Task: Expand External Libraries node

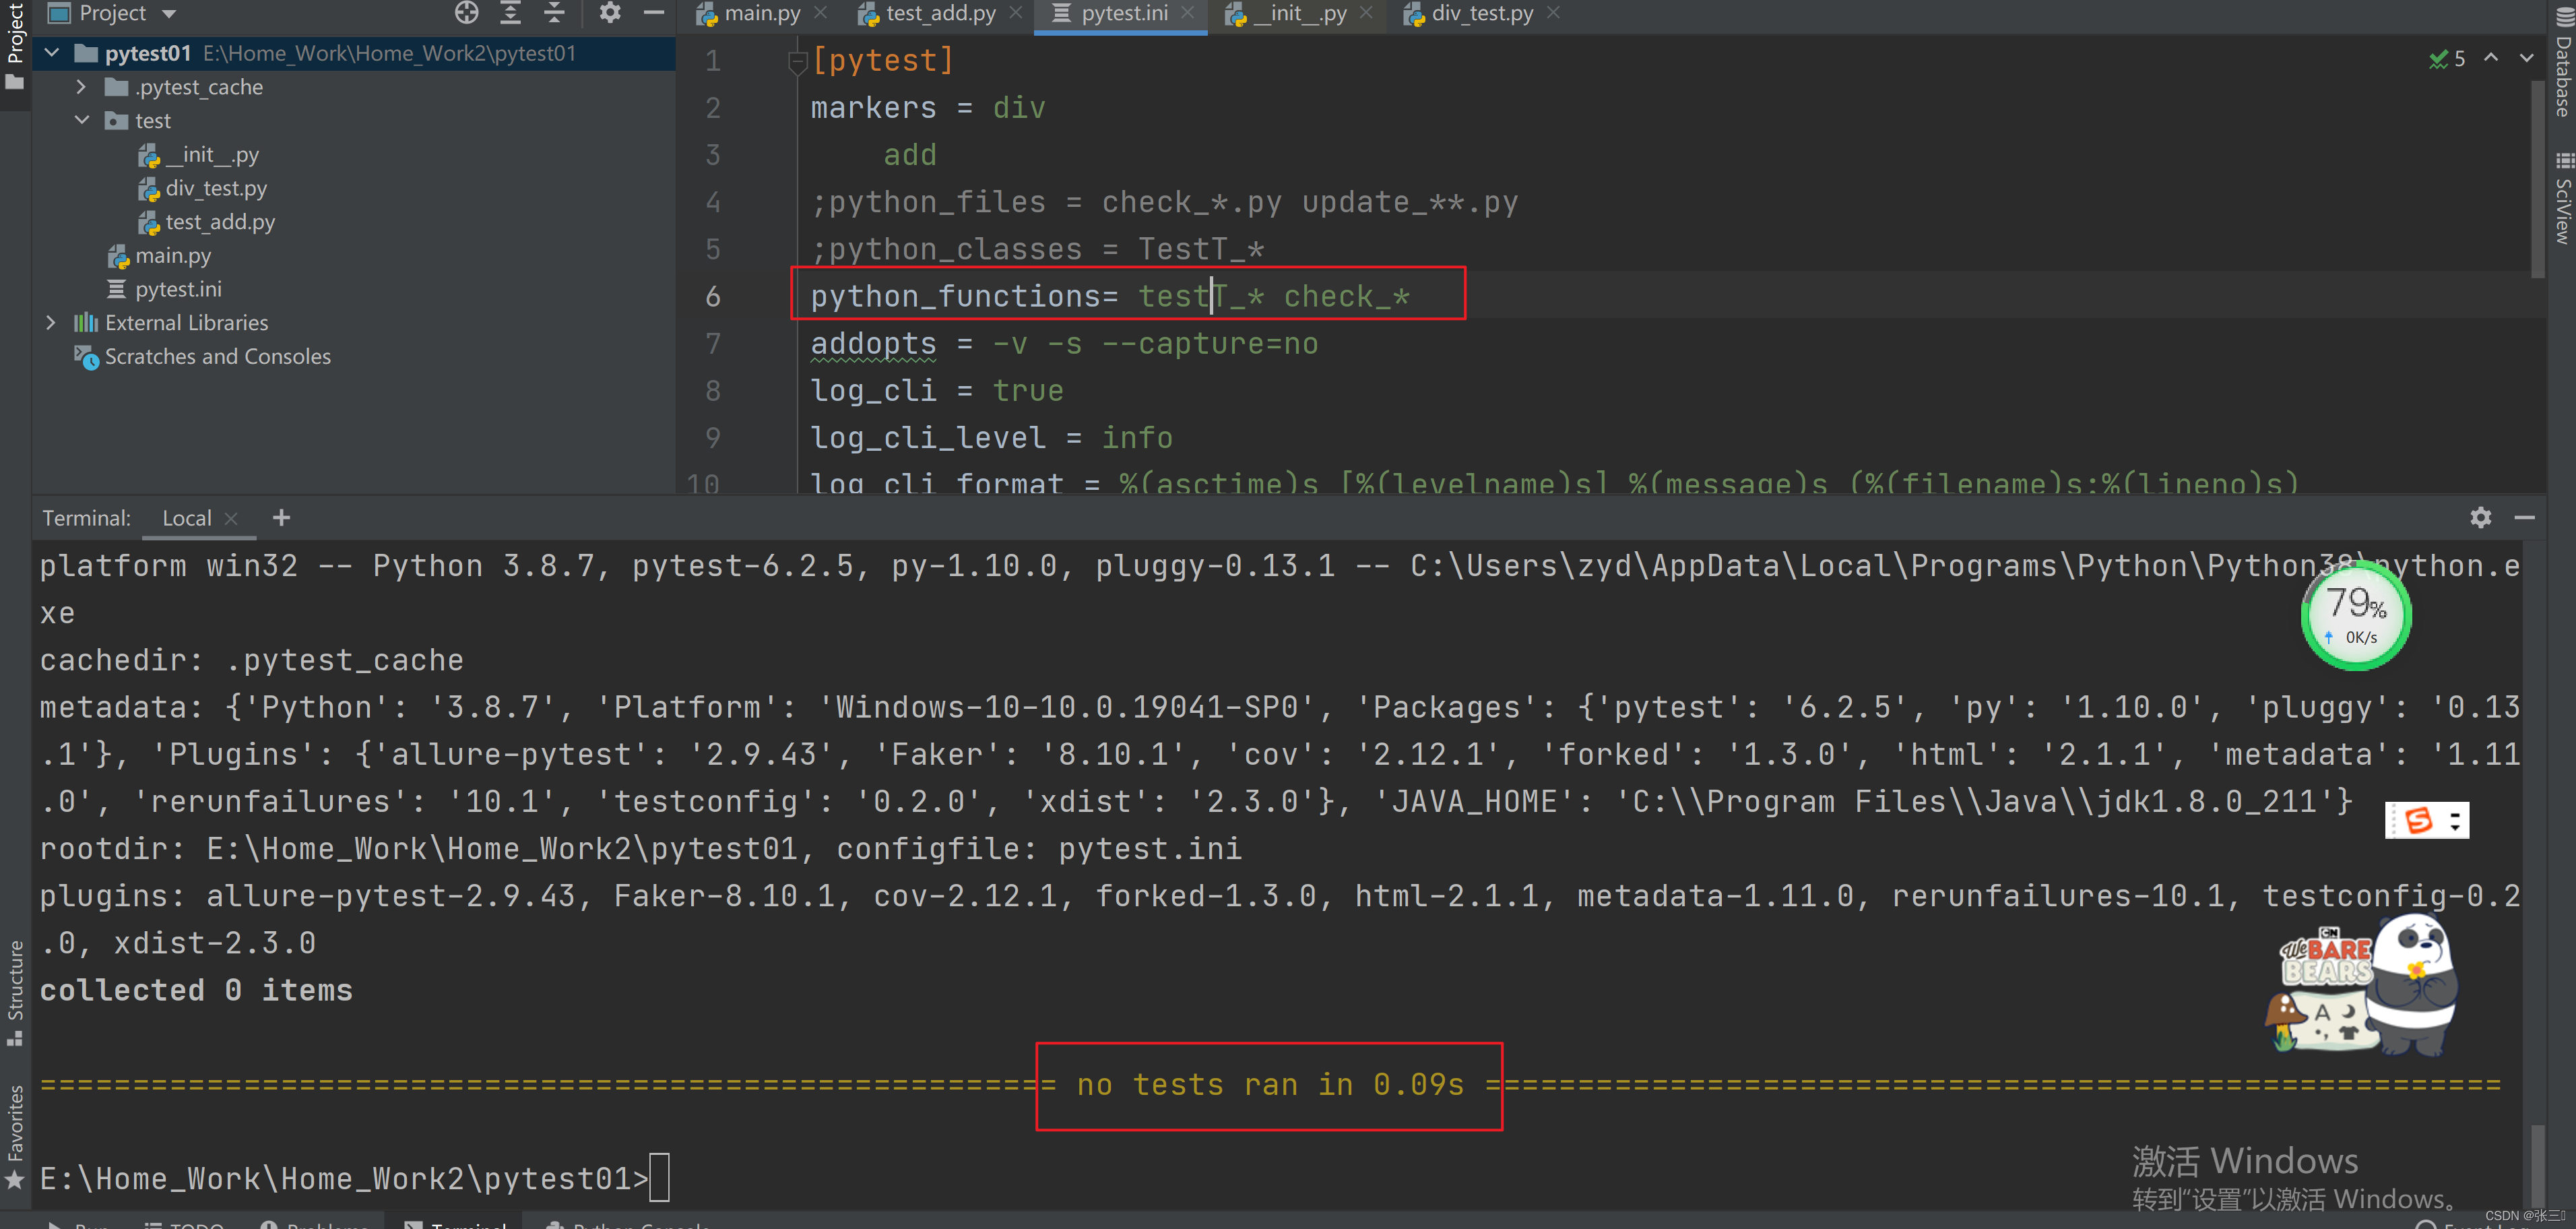Action: click(x=52, y=323)
